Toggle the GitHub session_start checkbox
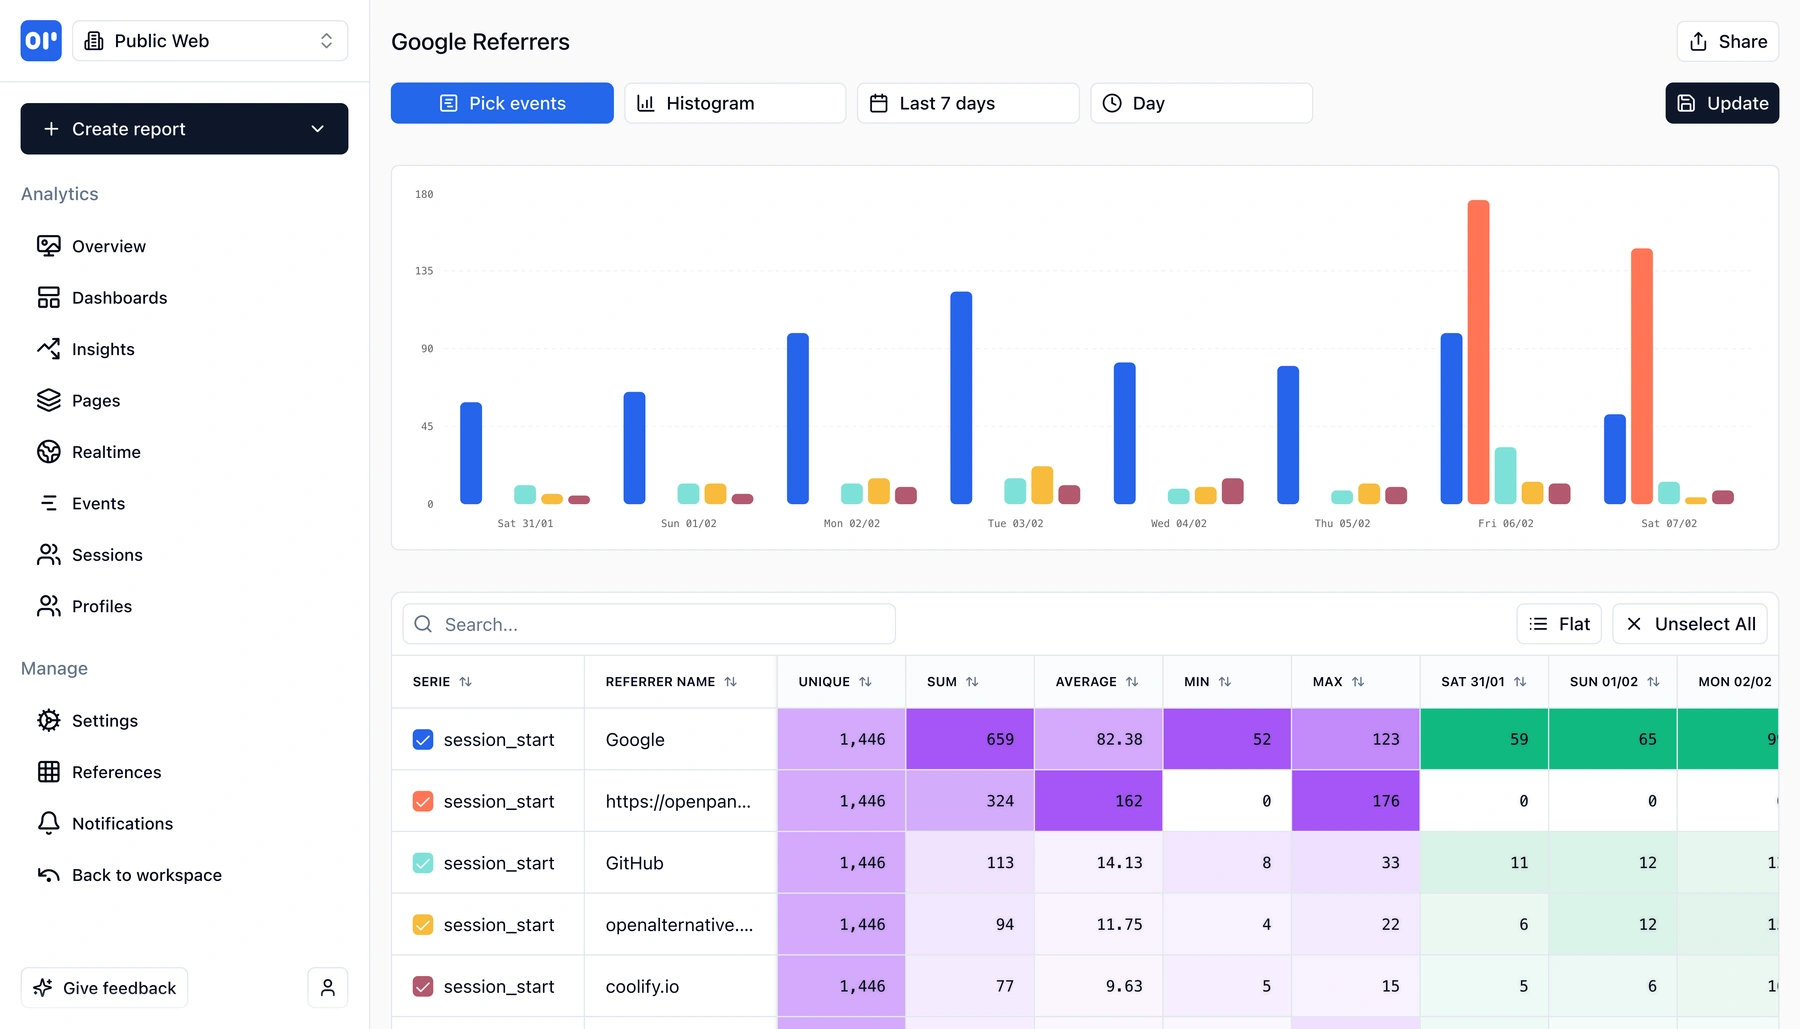The height and width of the screenshot is (1029, 1800). click(x=421, y=863)
